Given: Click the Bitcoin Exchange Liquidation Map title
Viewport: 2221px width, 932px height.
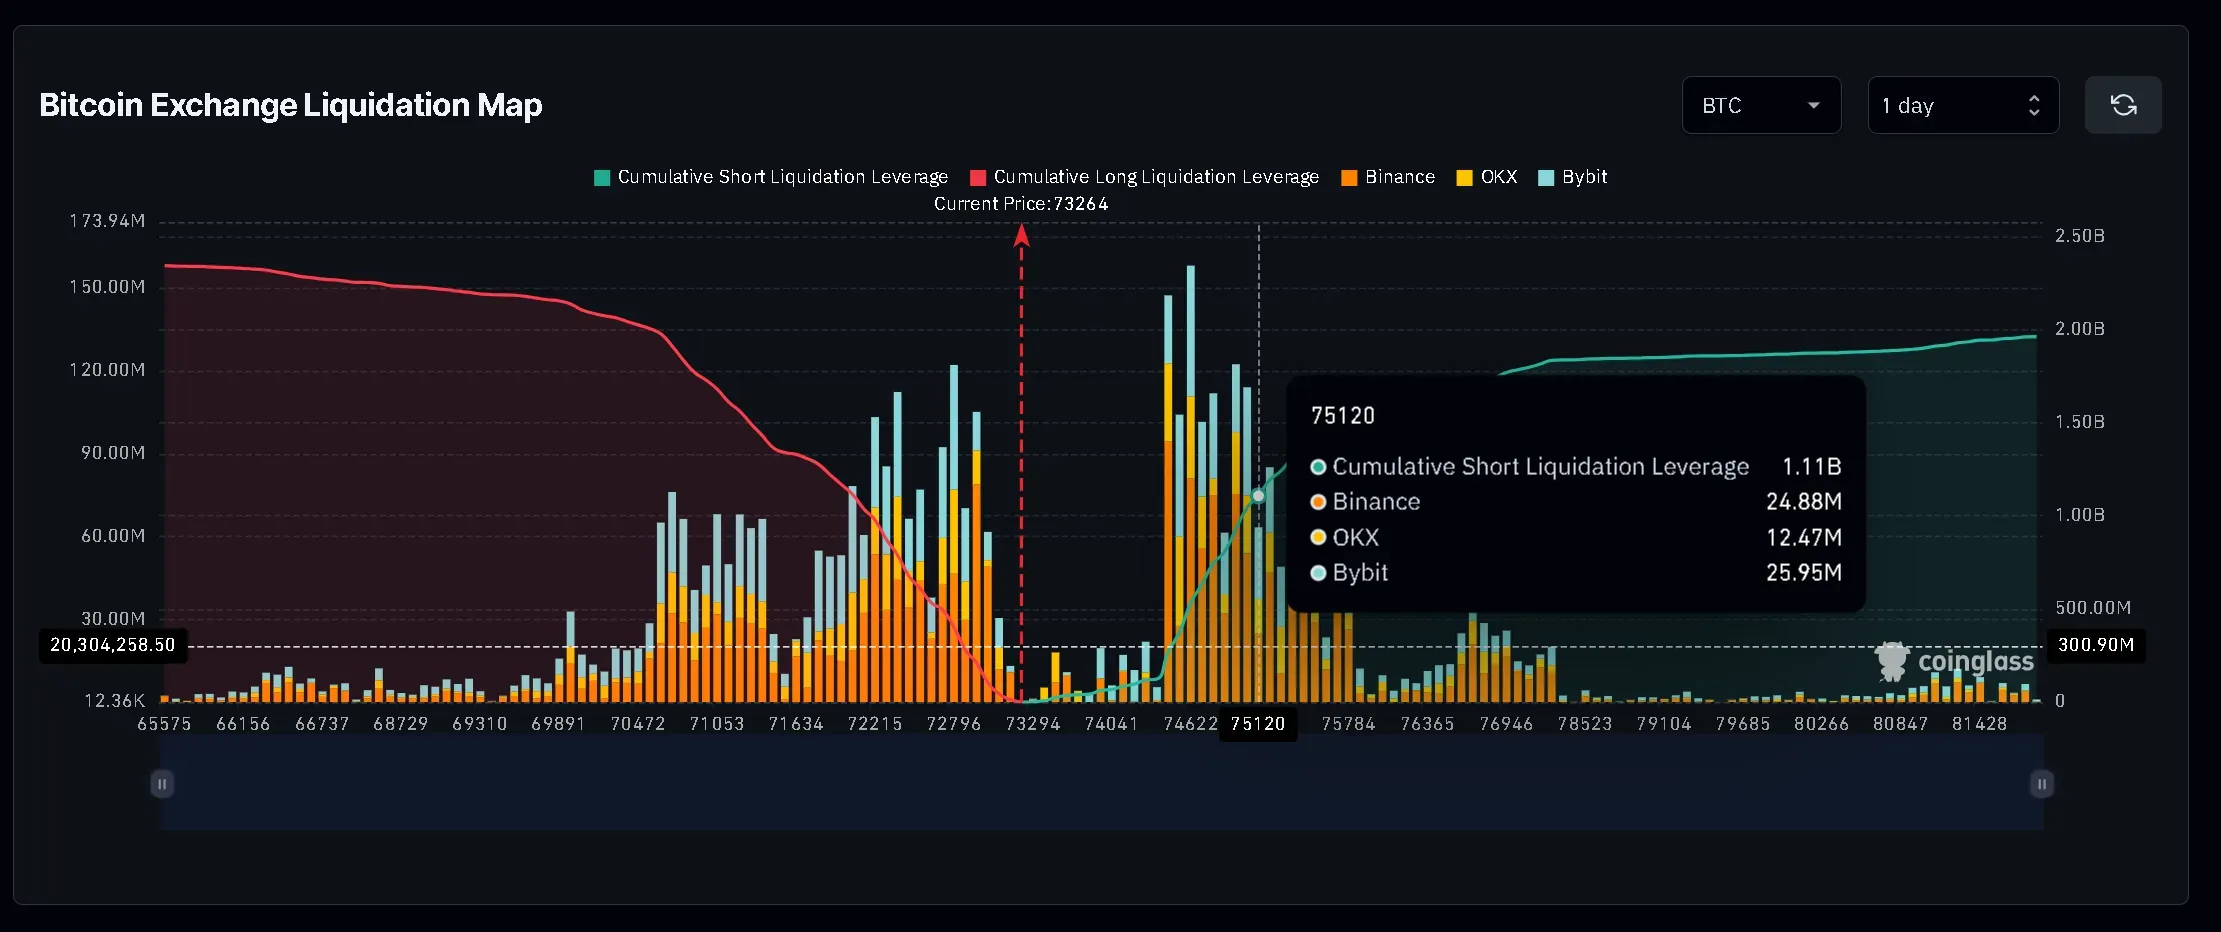Looking at the screenshot, I should (290, 105).
